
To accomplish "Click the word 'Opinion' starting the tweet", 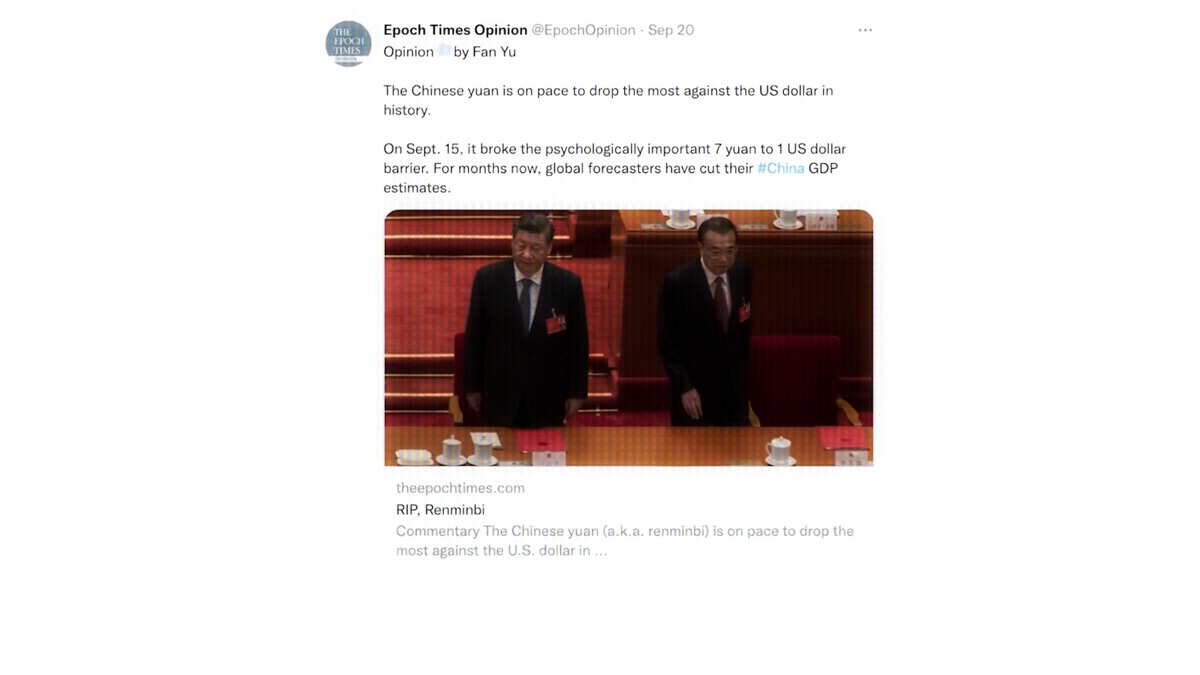I will click(409, 52).
